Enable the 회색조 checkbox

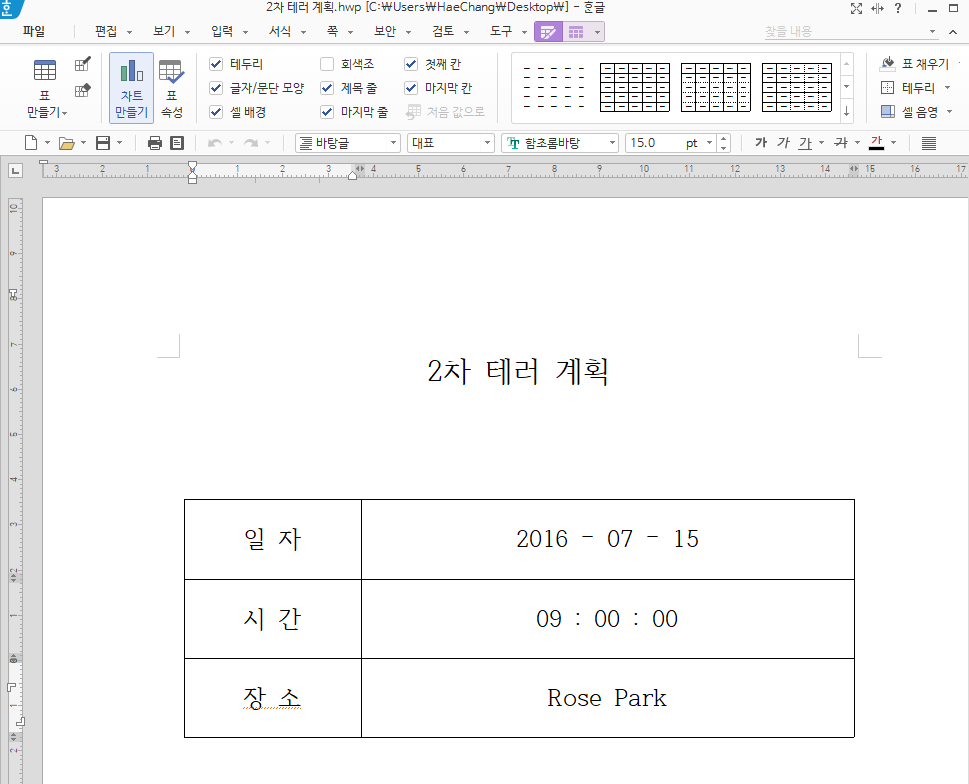[x=327, y=64]
